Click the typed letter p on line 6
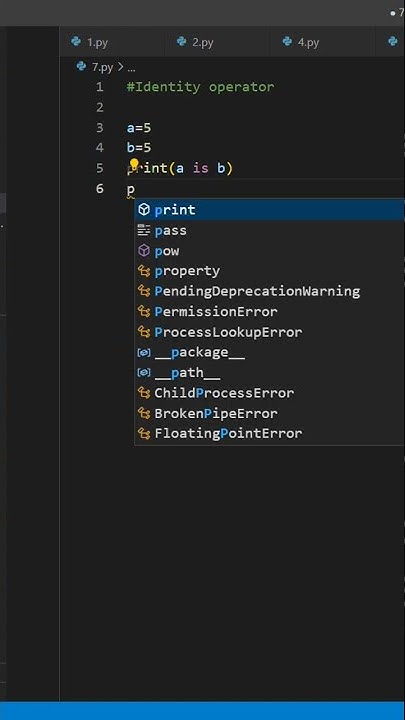Image resolution: width=405 pixels, height=720 pixels. [131, 189]
